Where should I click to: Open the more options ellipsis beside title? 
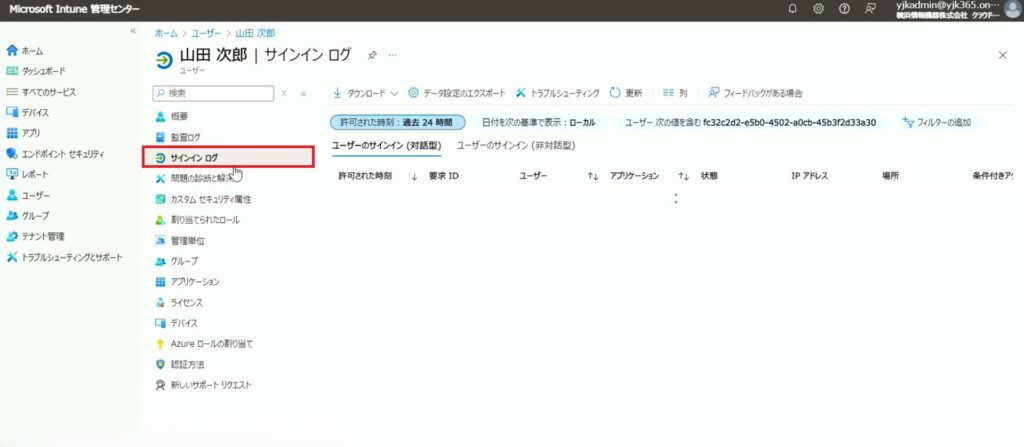pos(392,55)
